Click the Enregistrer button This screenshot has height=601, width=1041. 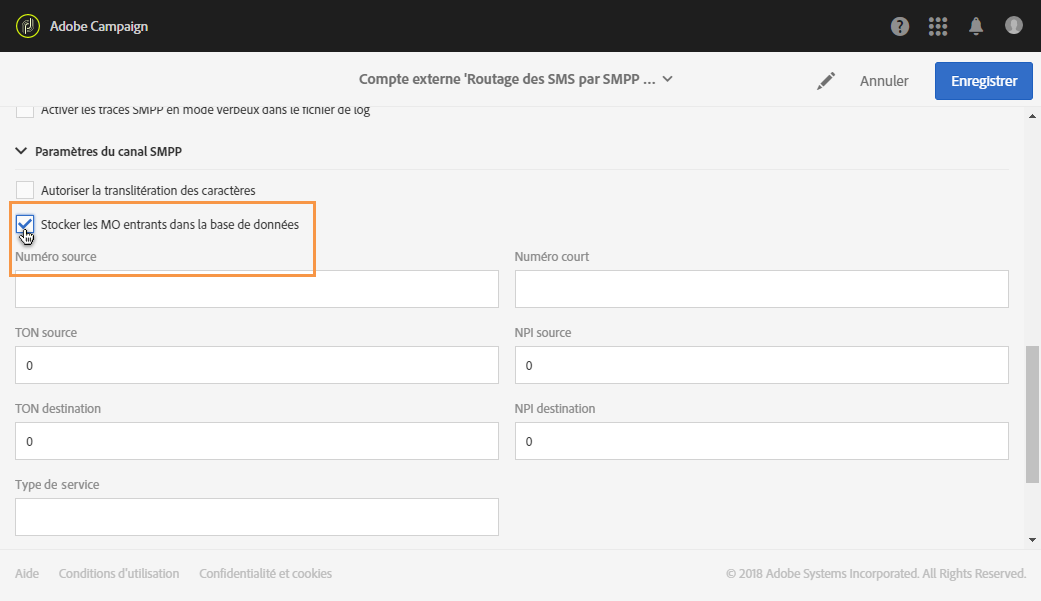(984, 81)
